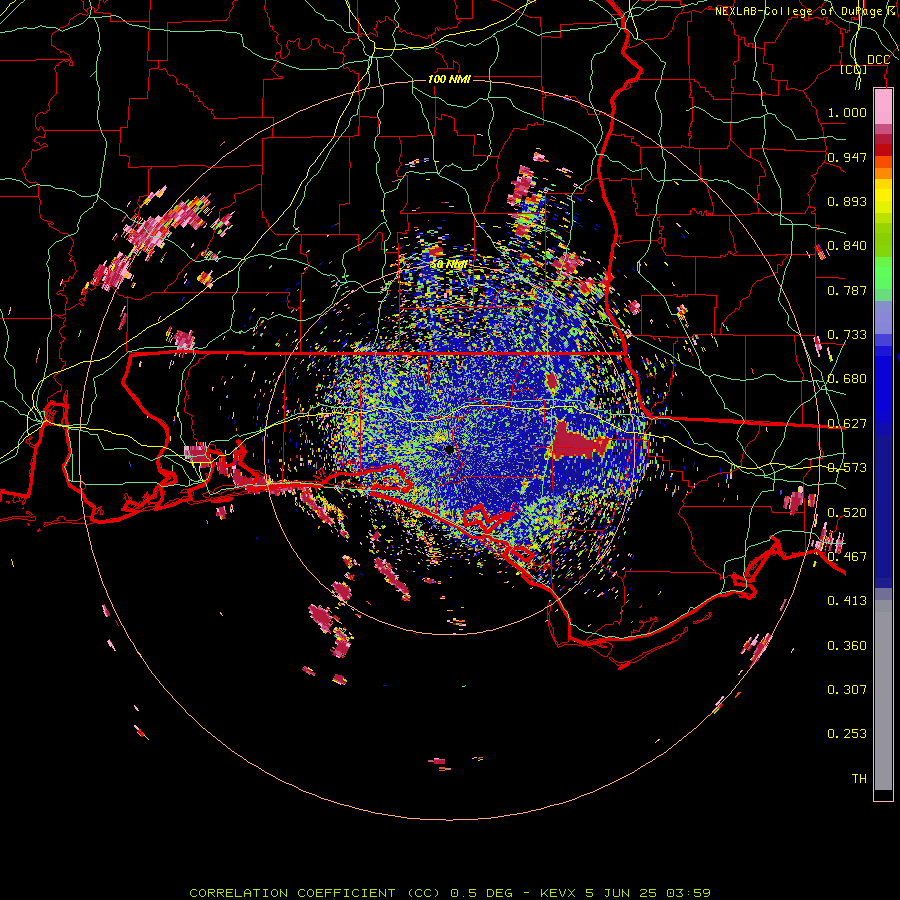Select the 0.733 scale value
900x900 pixels.
pyautogui.click(x=847, y=335)
